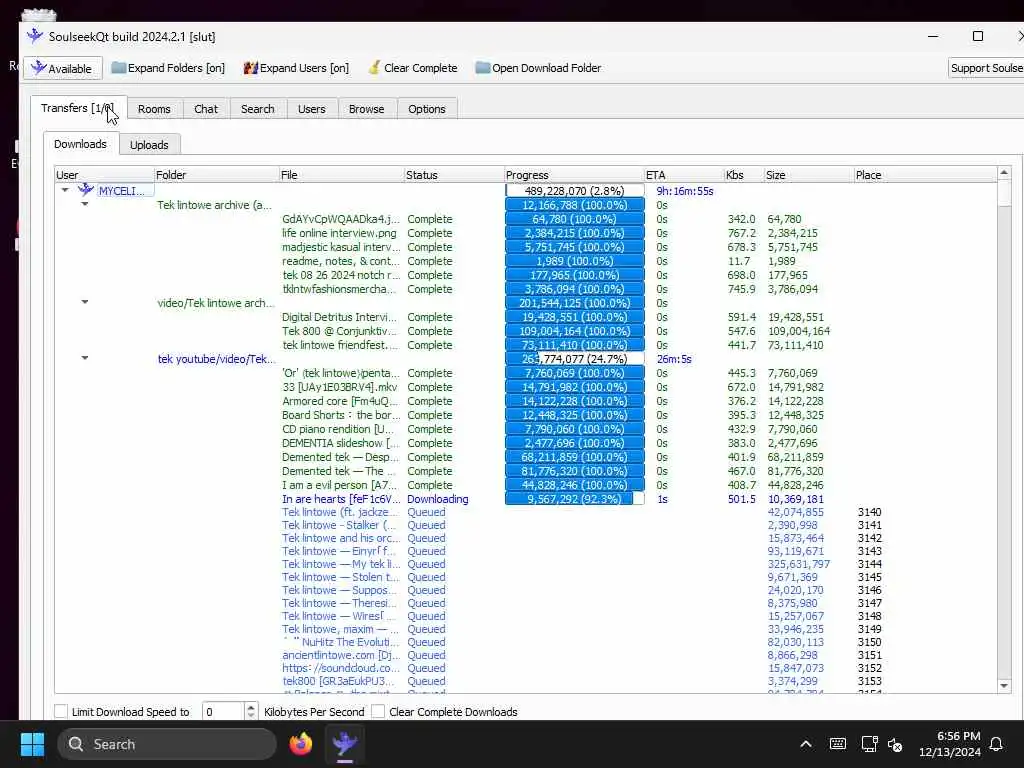Open the Search tab
1024x768 pixels.
pyautogui.click(x=258, y=109)
